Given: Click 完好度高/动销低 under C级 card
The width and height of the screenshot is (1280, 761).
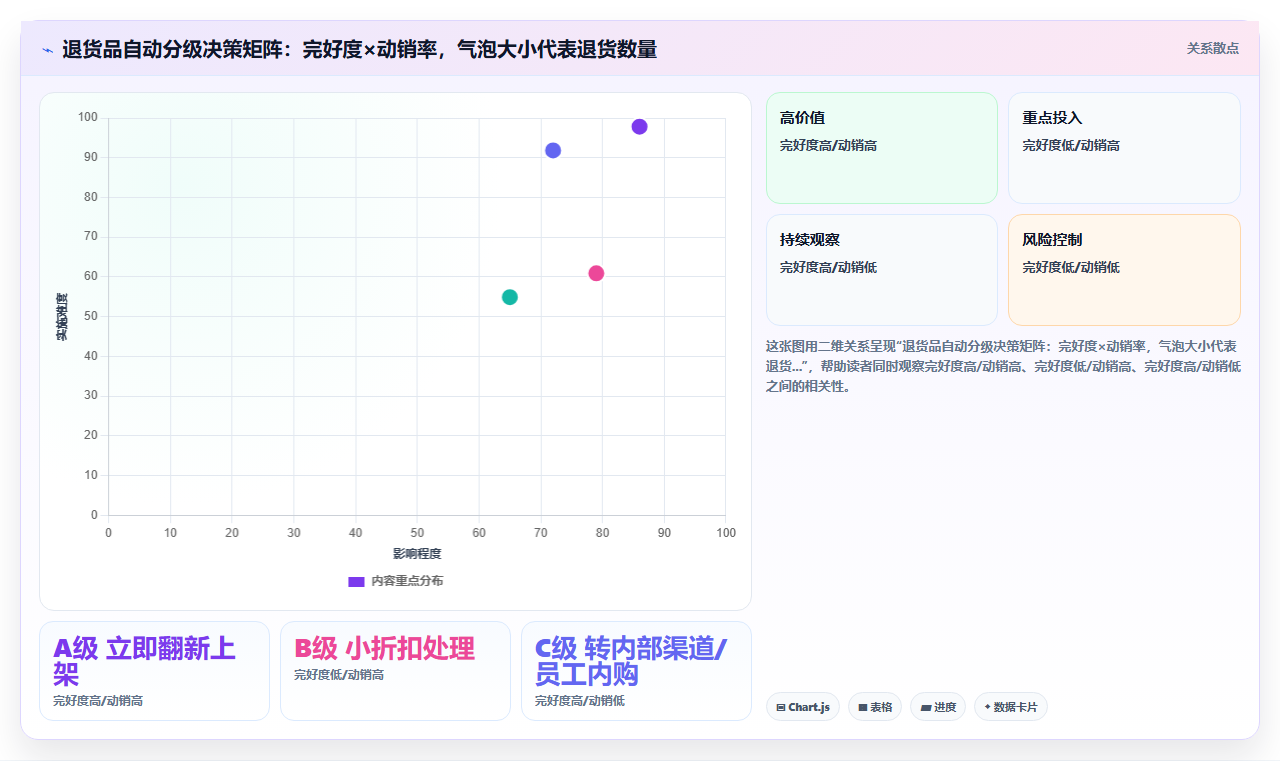Looking at the screenshot, I should [580, 701].
